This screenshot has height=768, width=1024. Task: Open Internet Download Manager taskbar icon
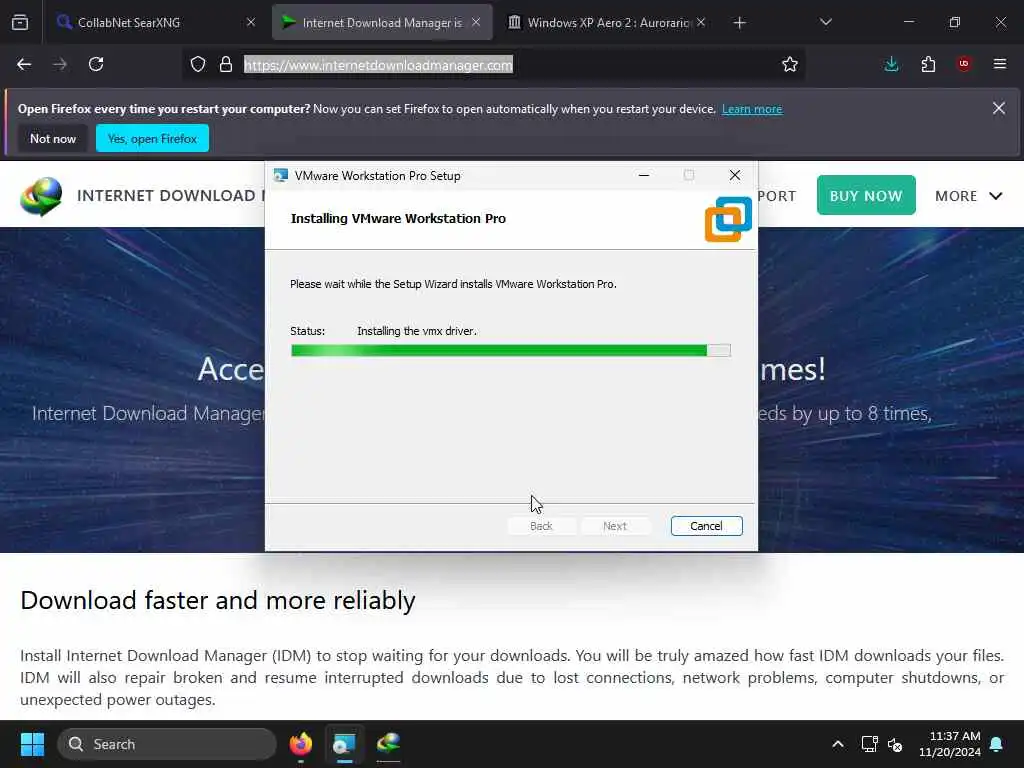click(x=388, y=744)
